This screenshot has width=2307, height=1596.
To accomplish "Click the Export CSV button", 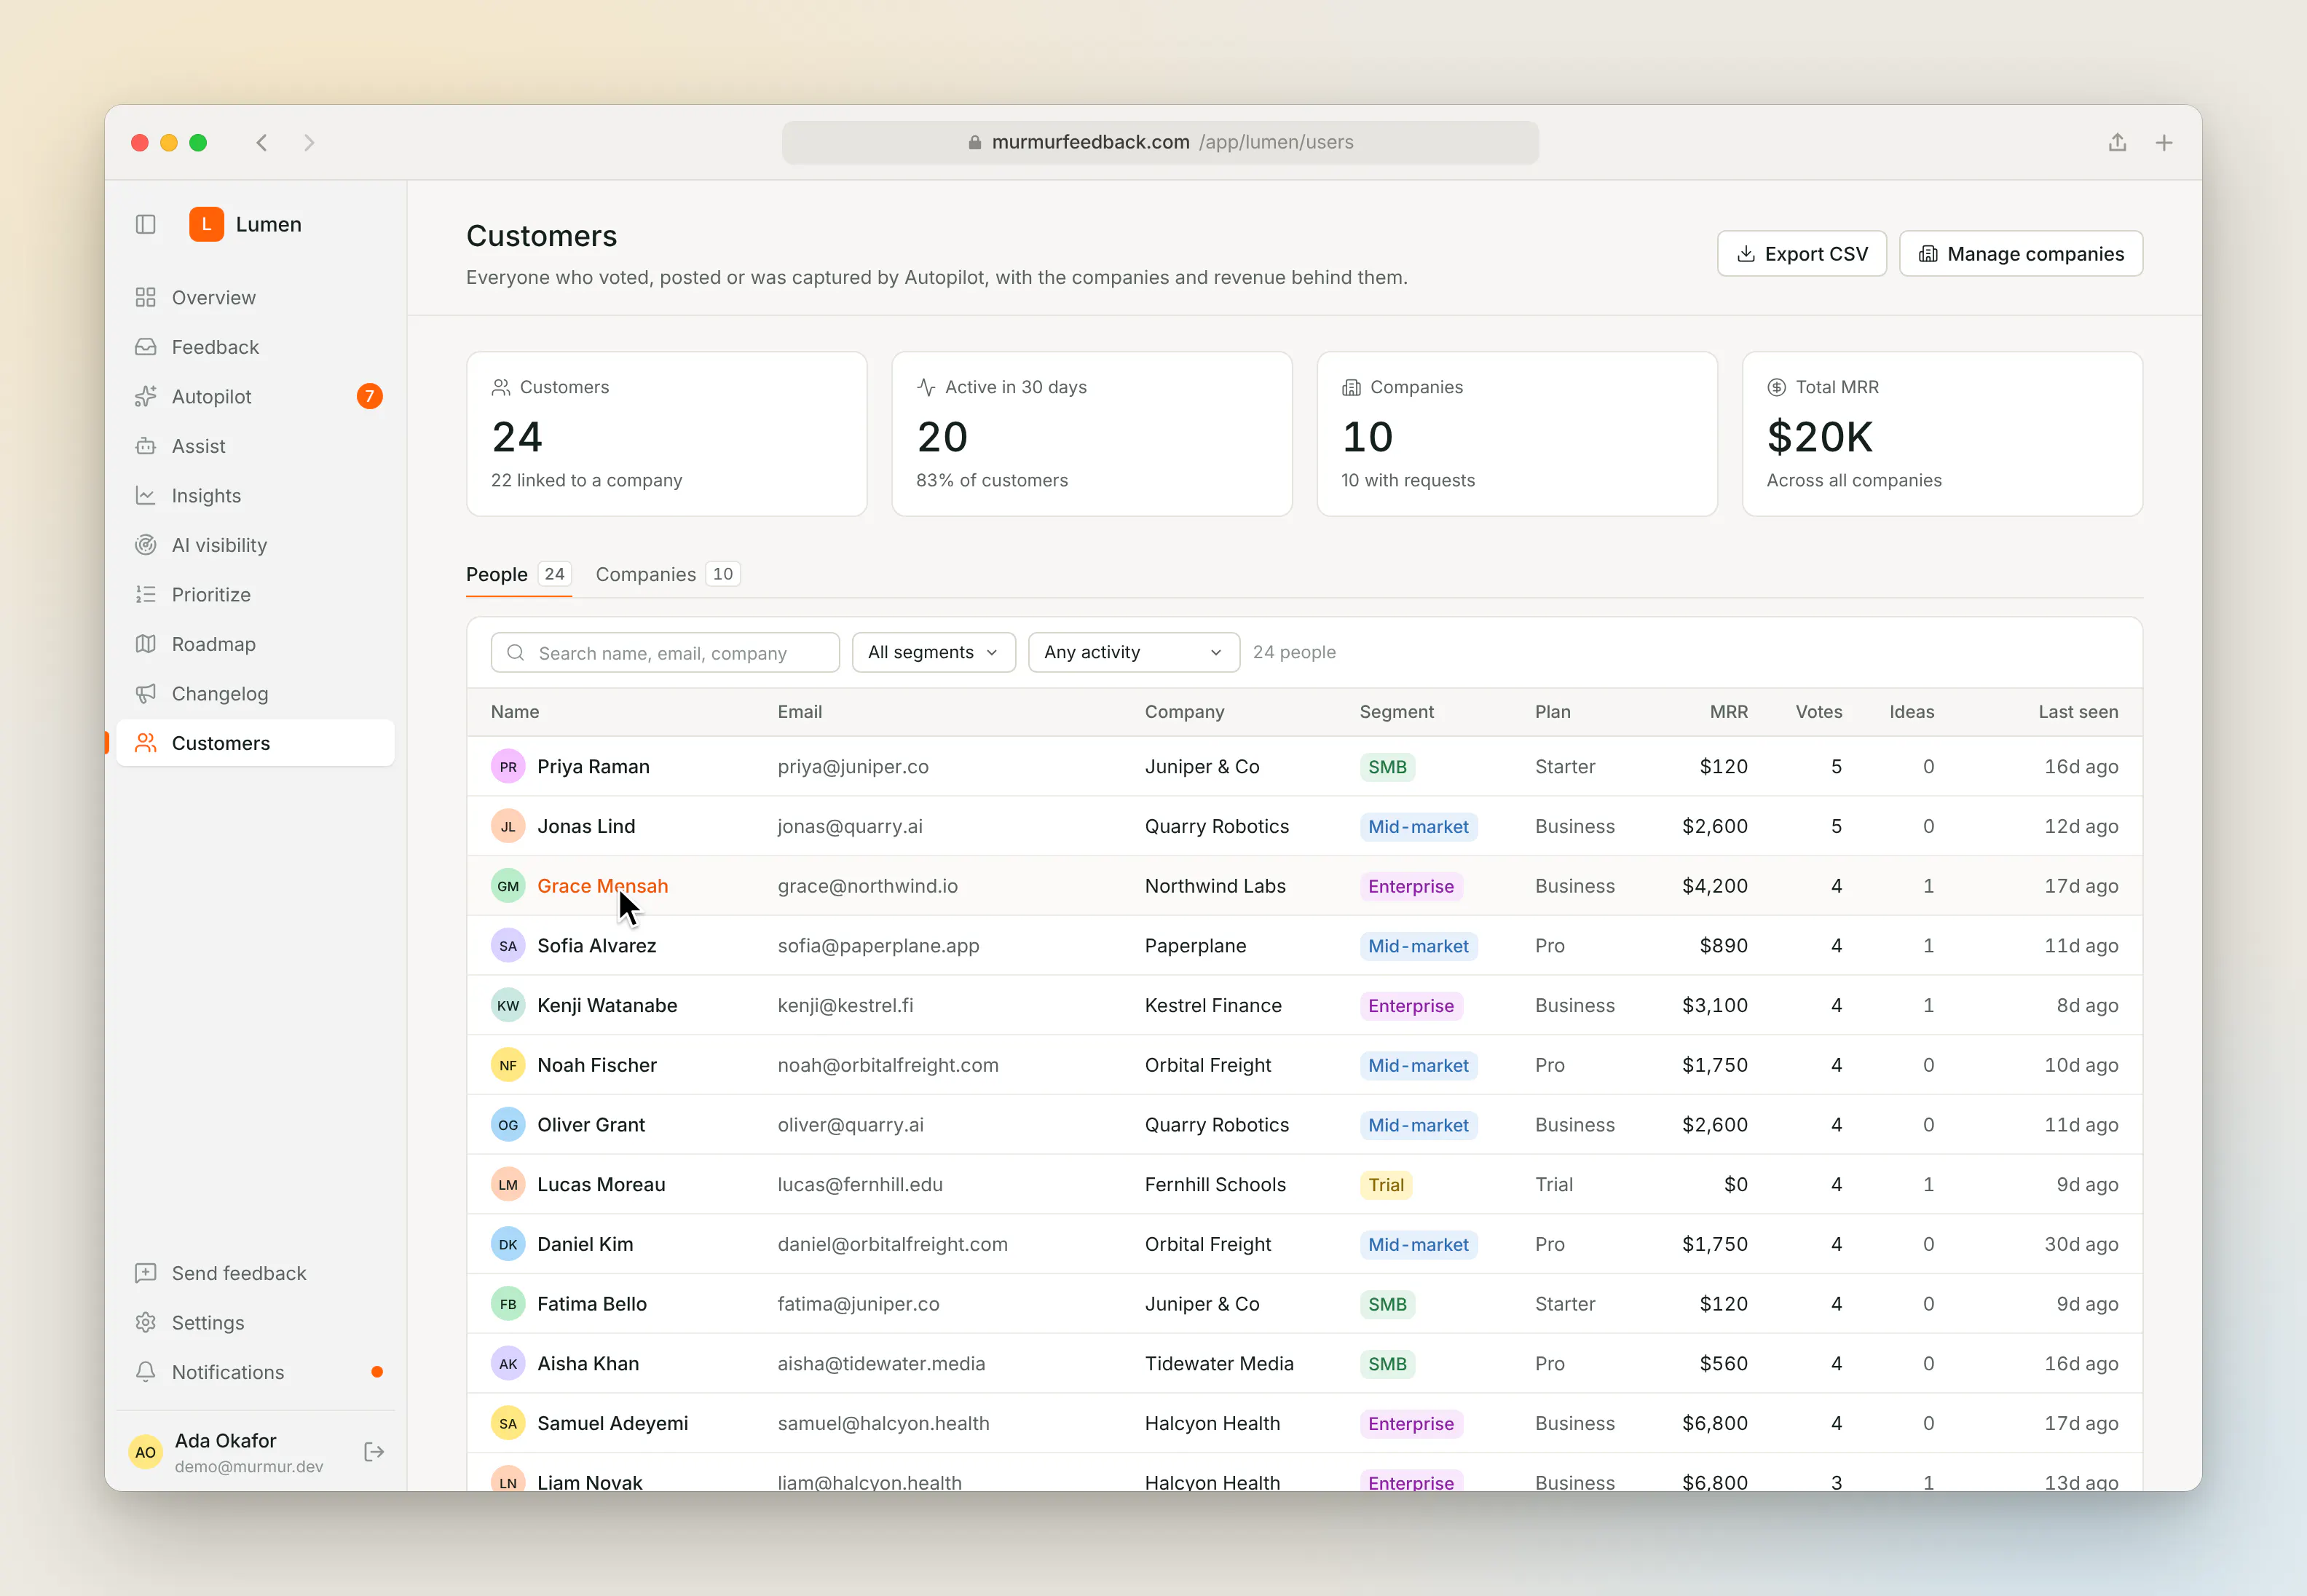I will click(1801, 254).
